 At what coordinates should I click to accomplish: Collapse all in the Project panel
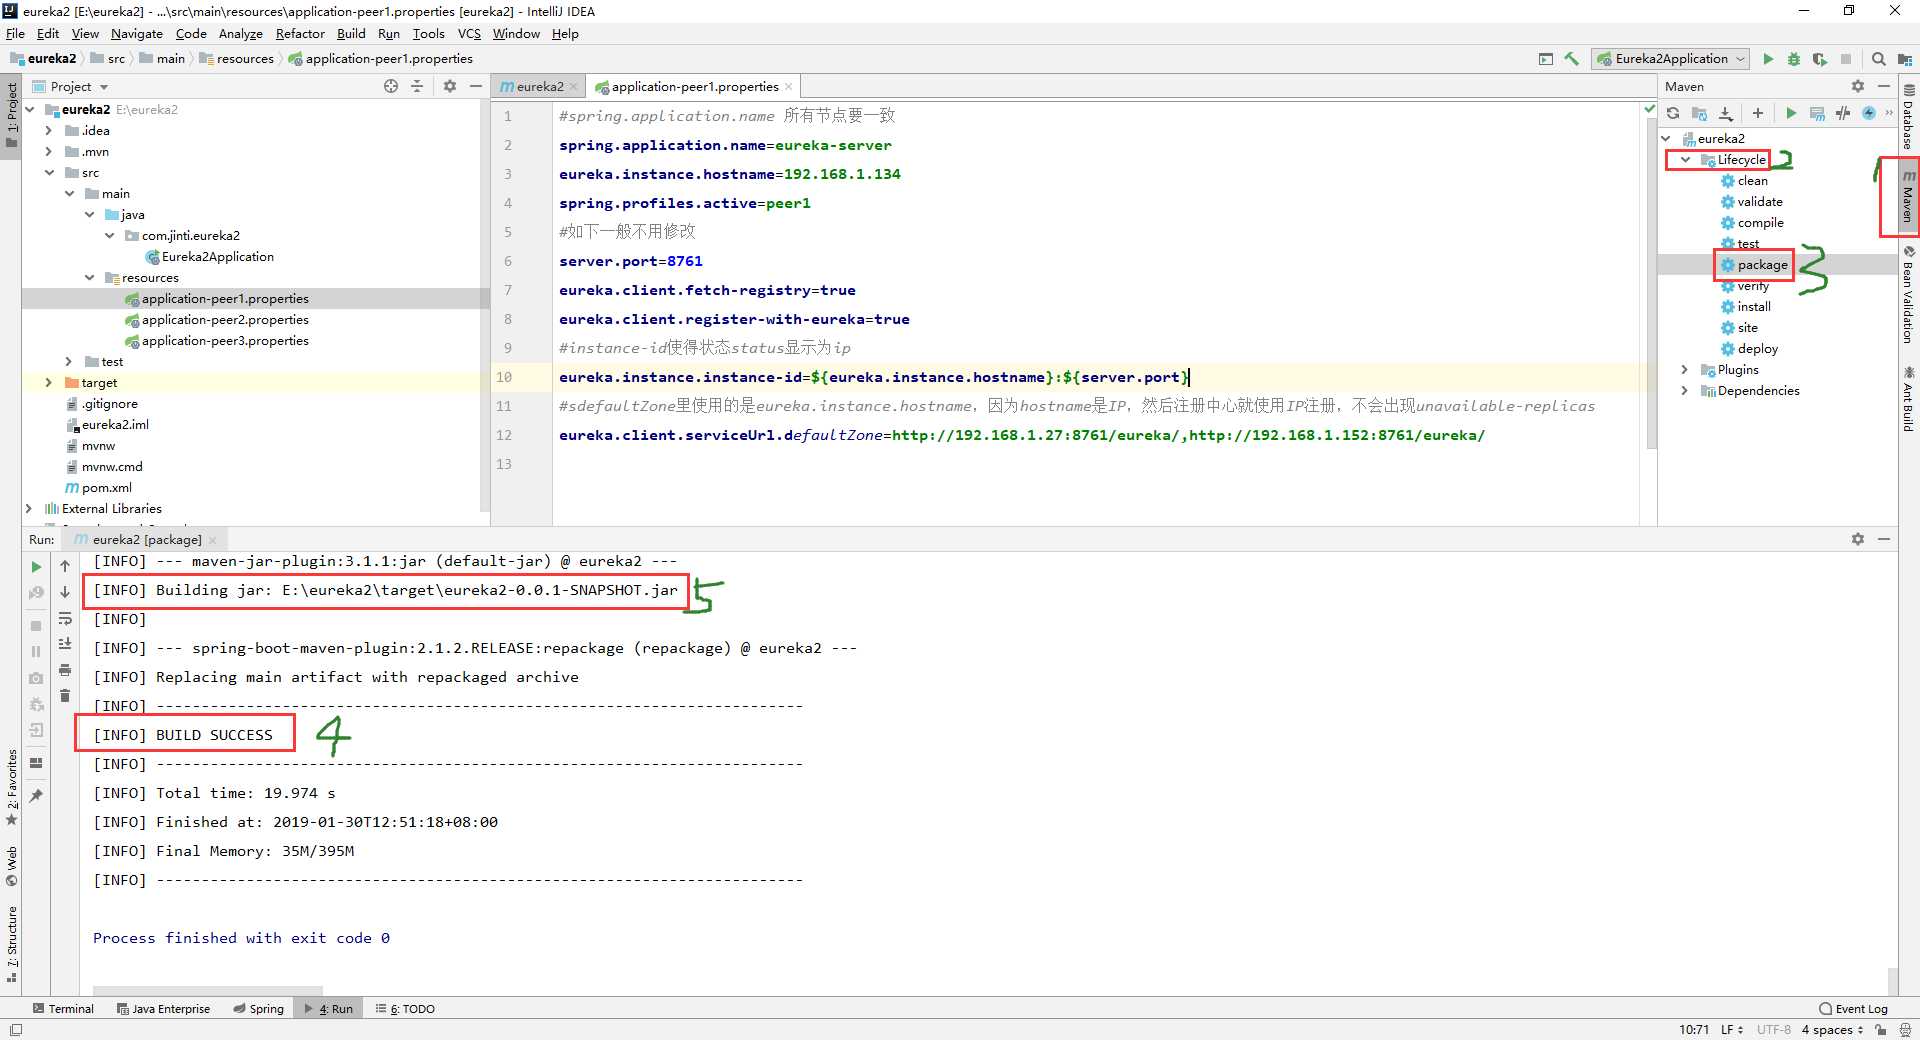(418, 86)
